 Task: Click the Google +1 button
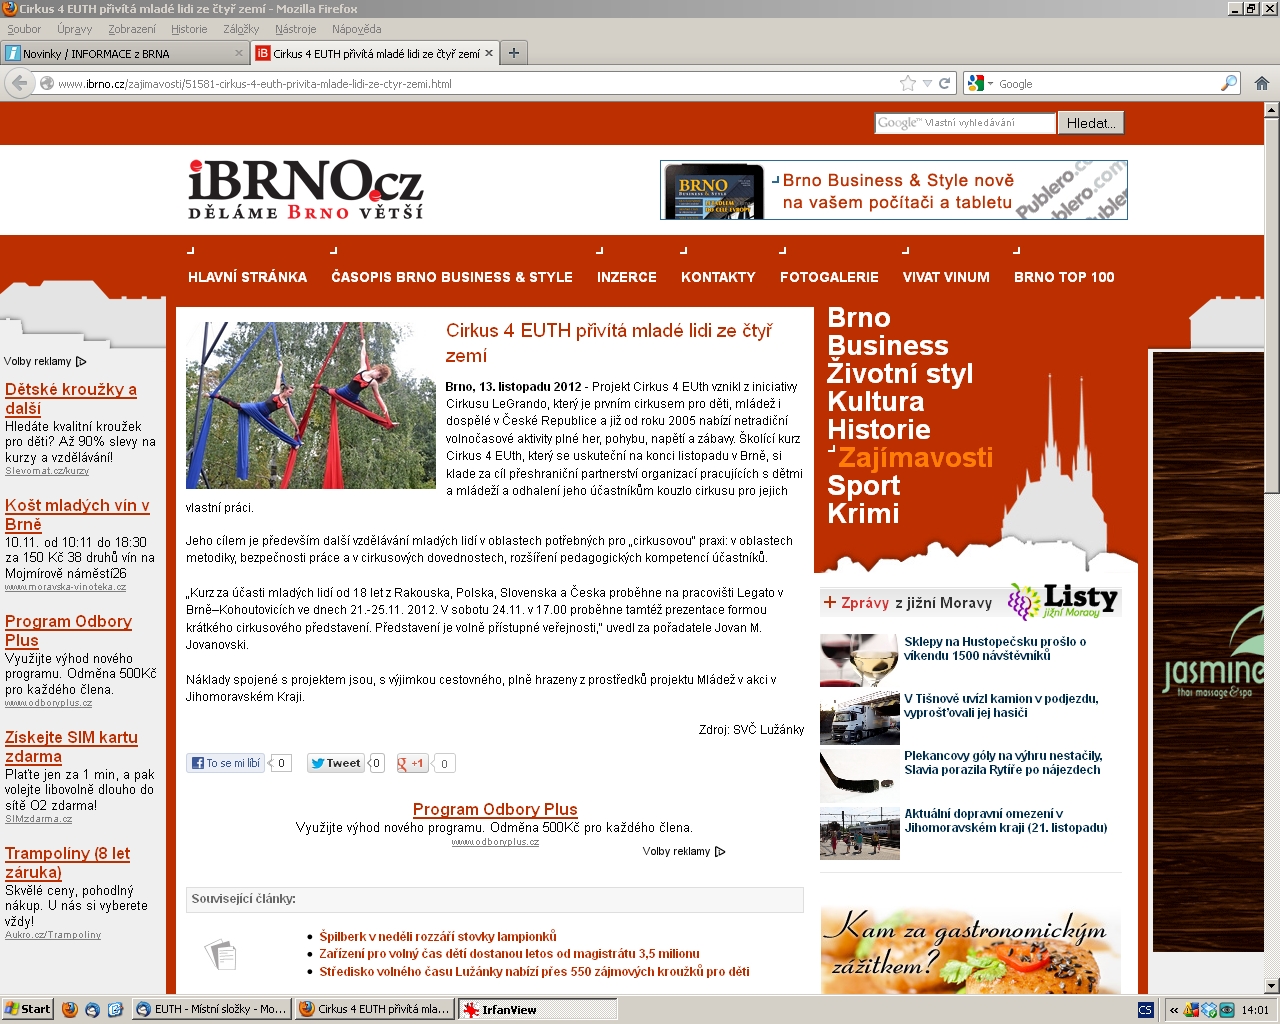(x=412, y=763)
